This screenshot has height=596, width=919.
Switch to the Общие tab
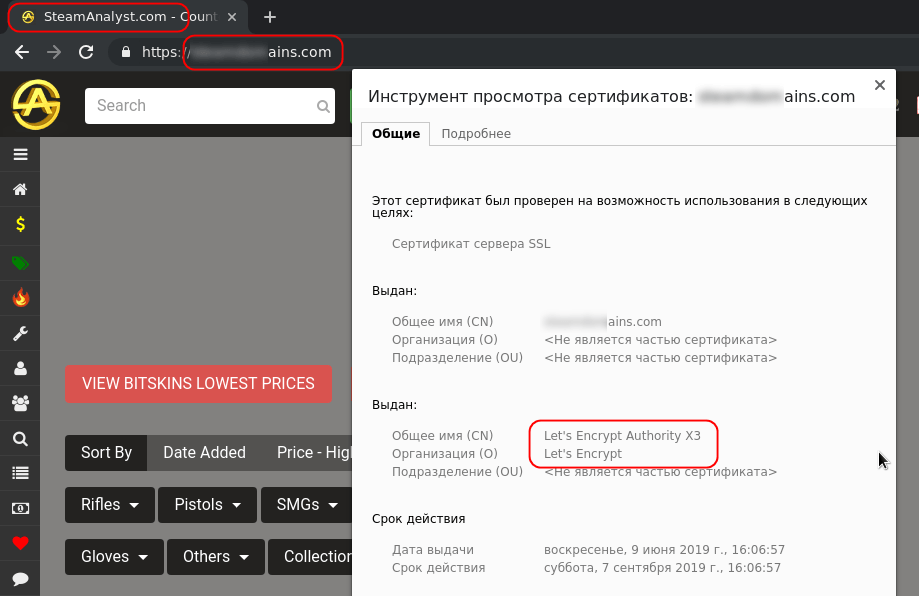396,134
